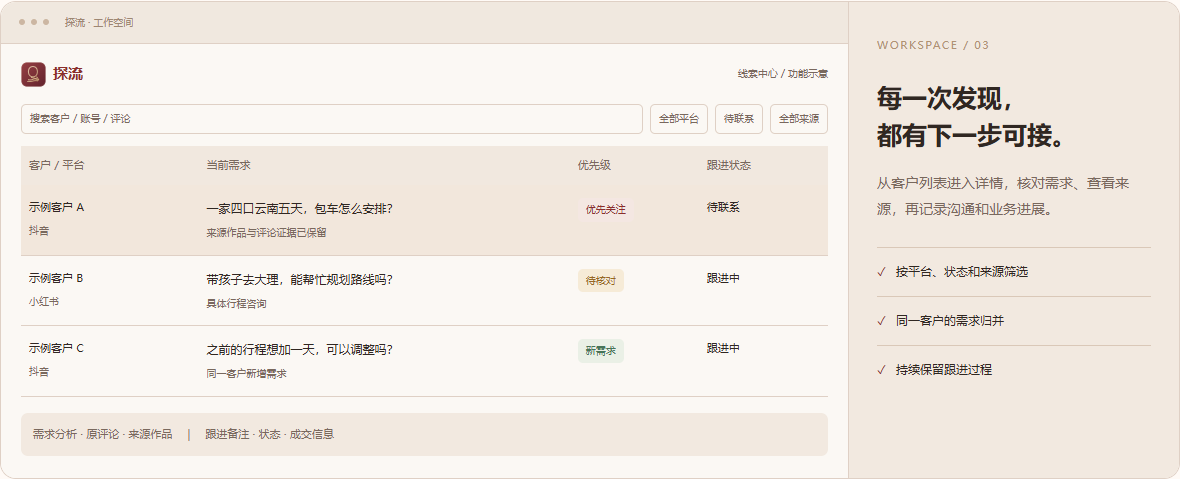Click the 探流 · 工作空间 window title
Viewport: 1180px width, 479px height.
[x=99, y=23]
